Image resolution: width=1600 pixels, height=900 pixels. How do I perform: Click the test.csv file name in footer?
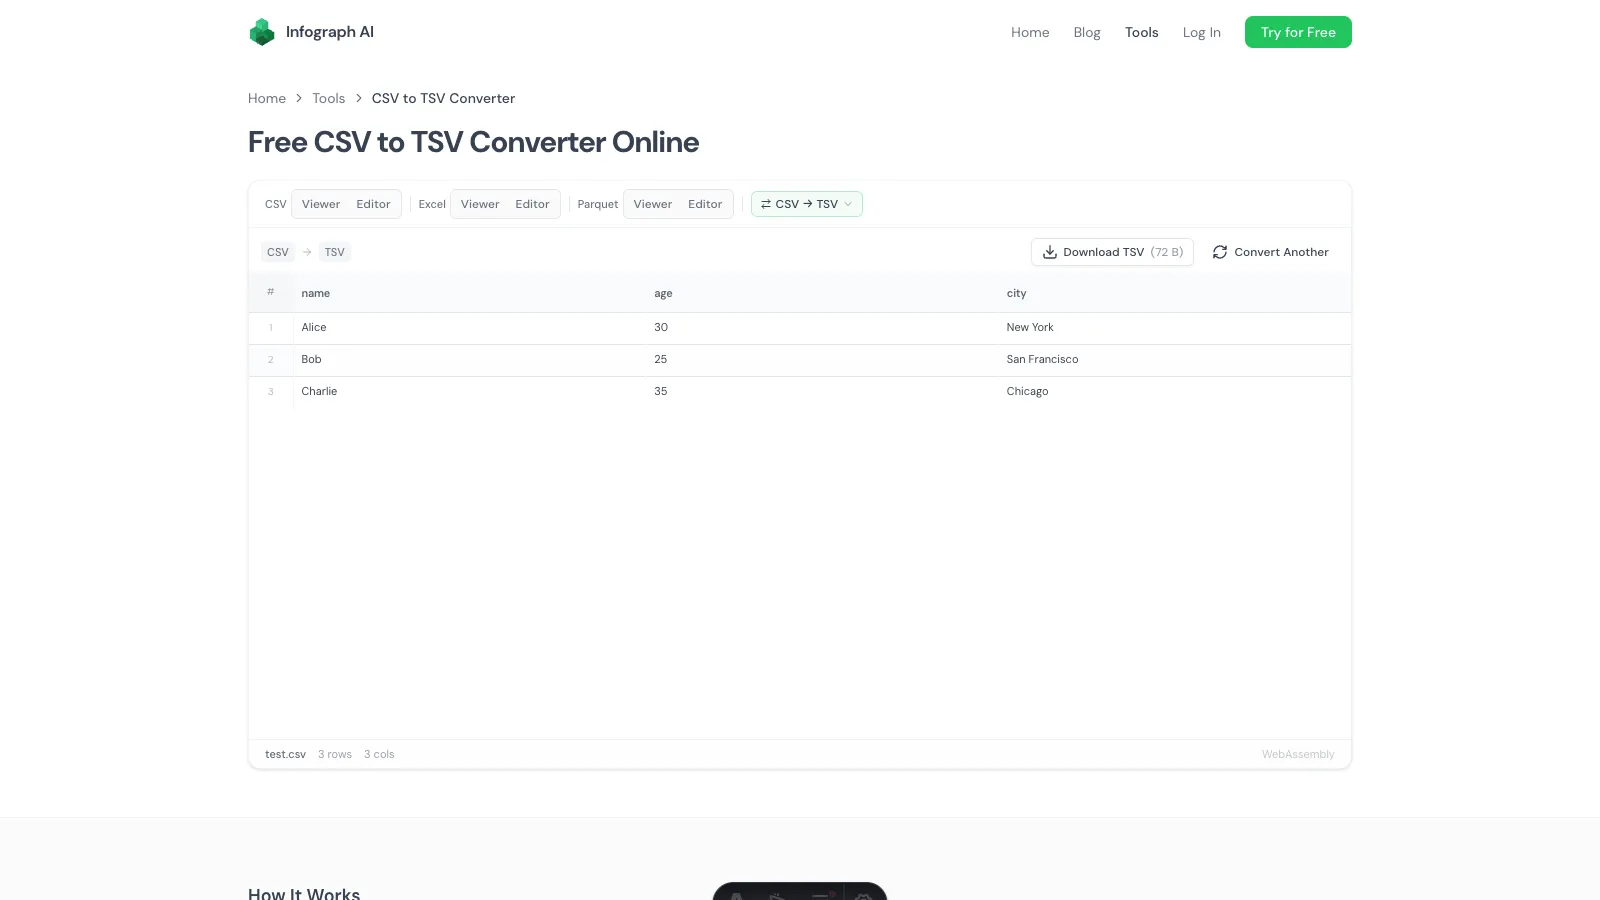(285, 754)
